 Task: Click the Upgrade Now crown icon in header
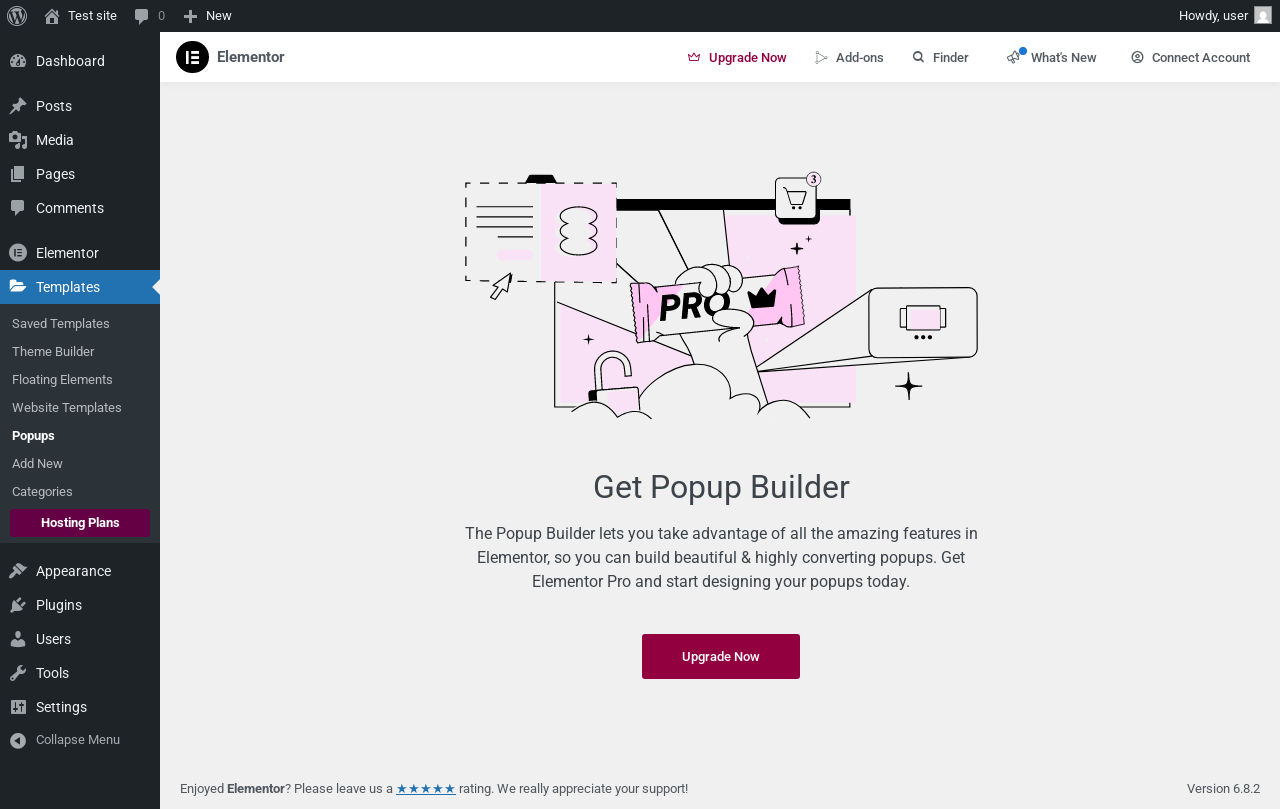tap(694, 57)
